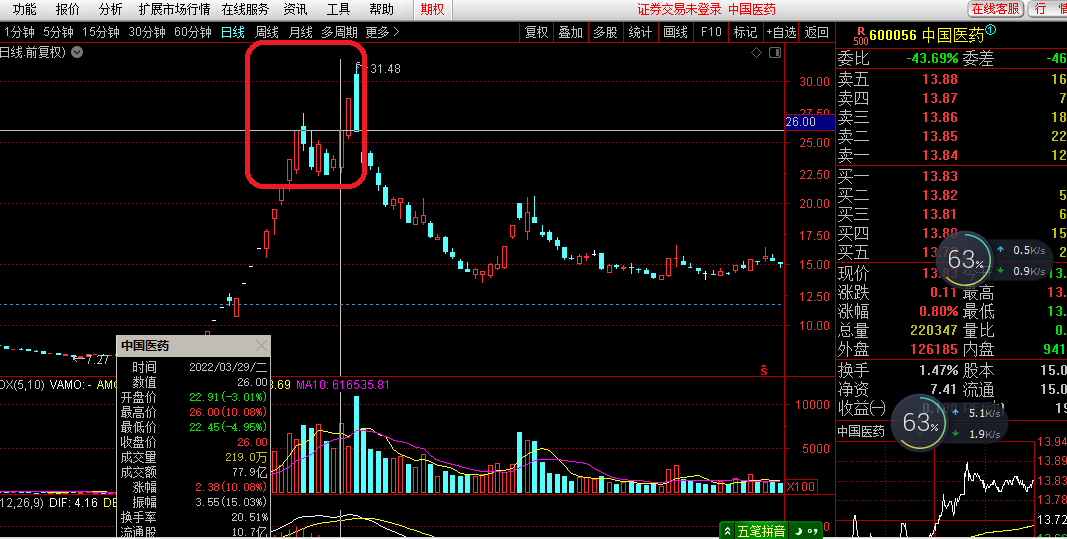
Task: Open the 功能 menu
Action: [x=24, y=10]
